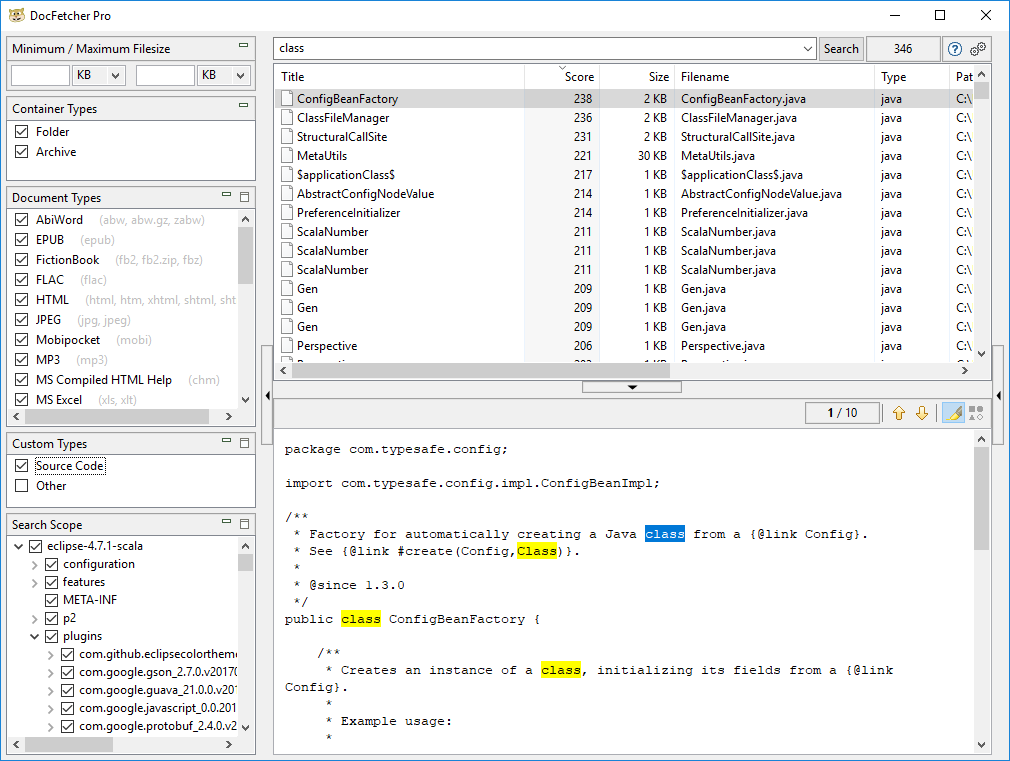Image resolution: width=1010 pixels, height=761 pixels.
Task: Click the preview display options icon
Action: (x=977, y=413)
